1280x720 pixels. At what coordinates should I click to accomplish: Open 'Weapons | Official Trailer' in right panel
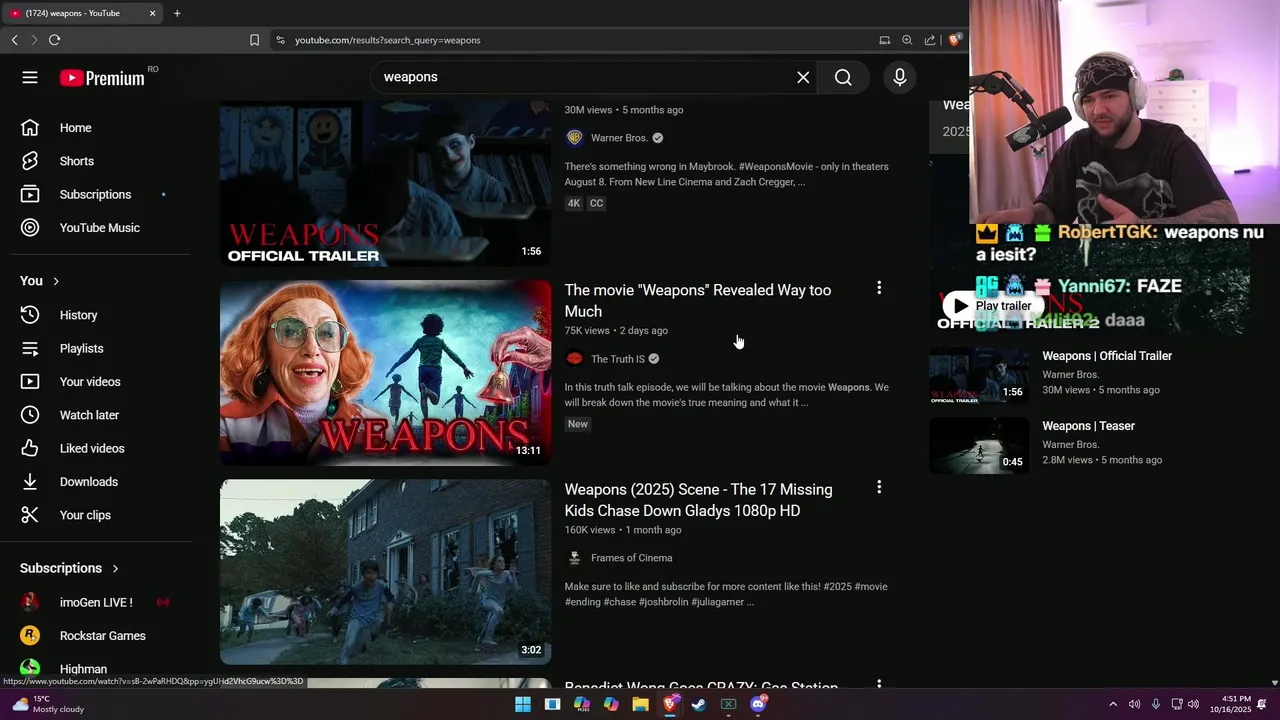point(1107,356)
